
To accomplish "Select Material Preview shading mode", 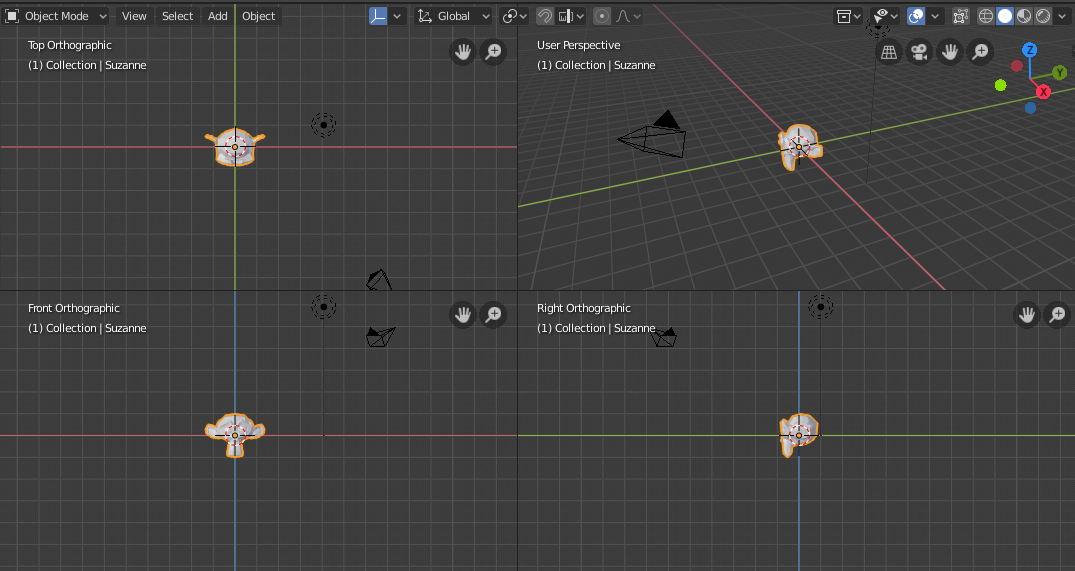I will (x=1026, y=16).
